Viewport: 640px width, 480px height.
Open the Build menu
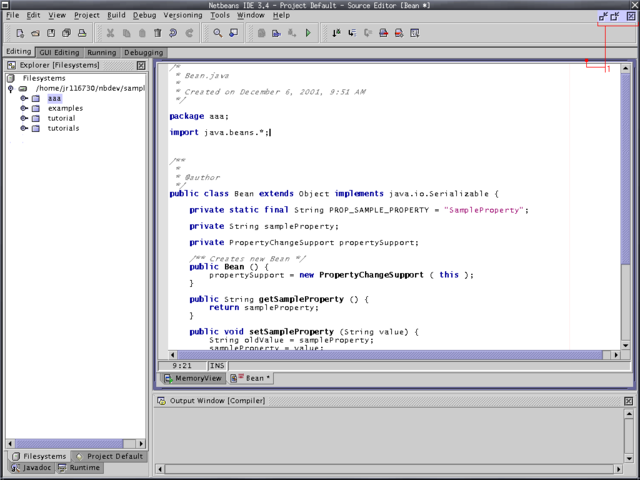[x=116, y=16]
